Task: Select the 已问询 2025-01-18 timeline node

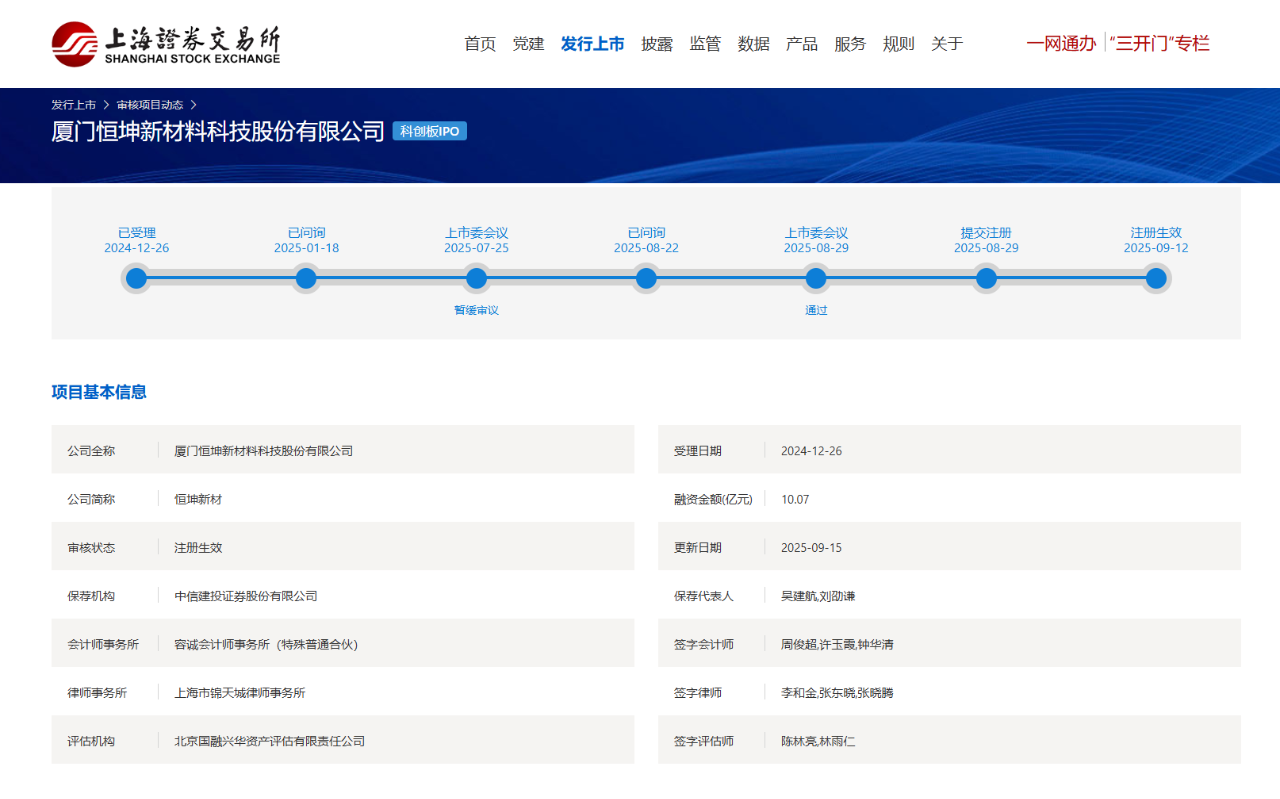Action: point(307,278)
